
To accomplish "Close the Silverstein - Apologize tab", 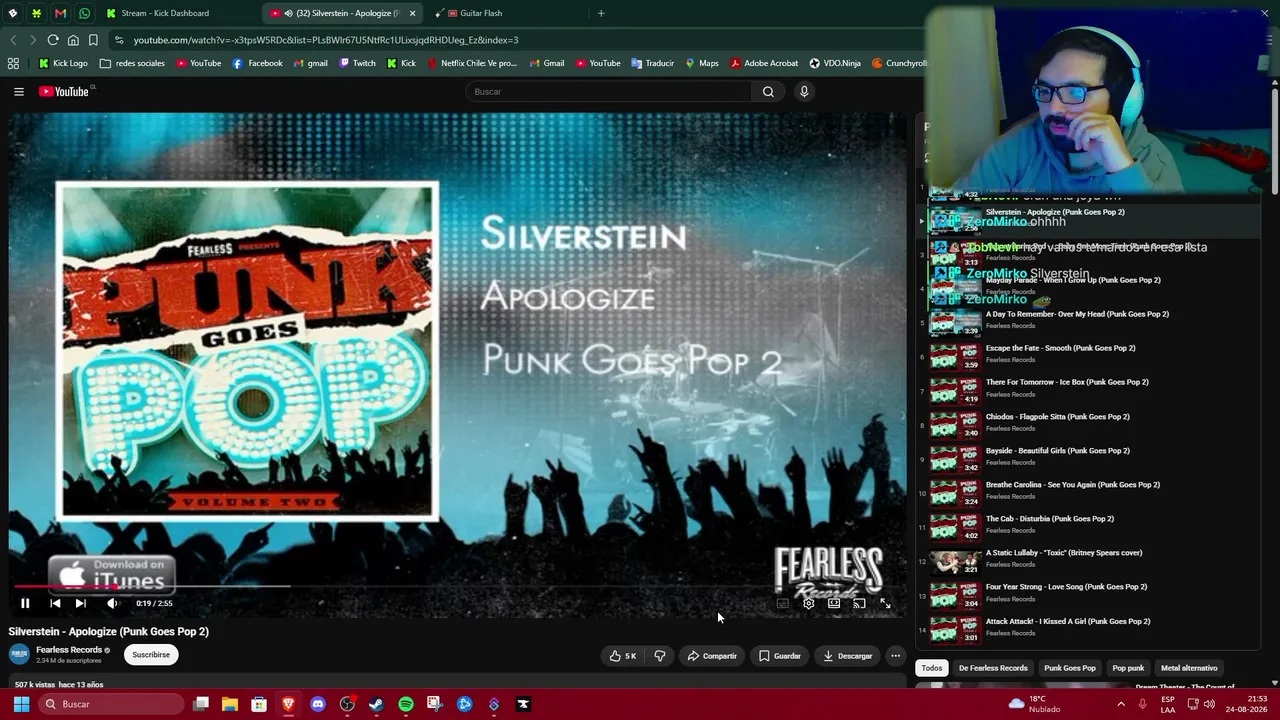I will [x=412, y=13].
